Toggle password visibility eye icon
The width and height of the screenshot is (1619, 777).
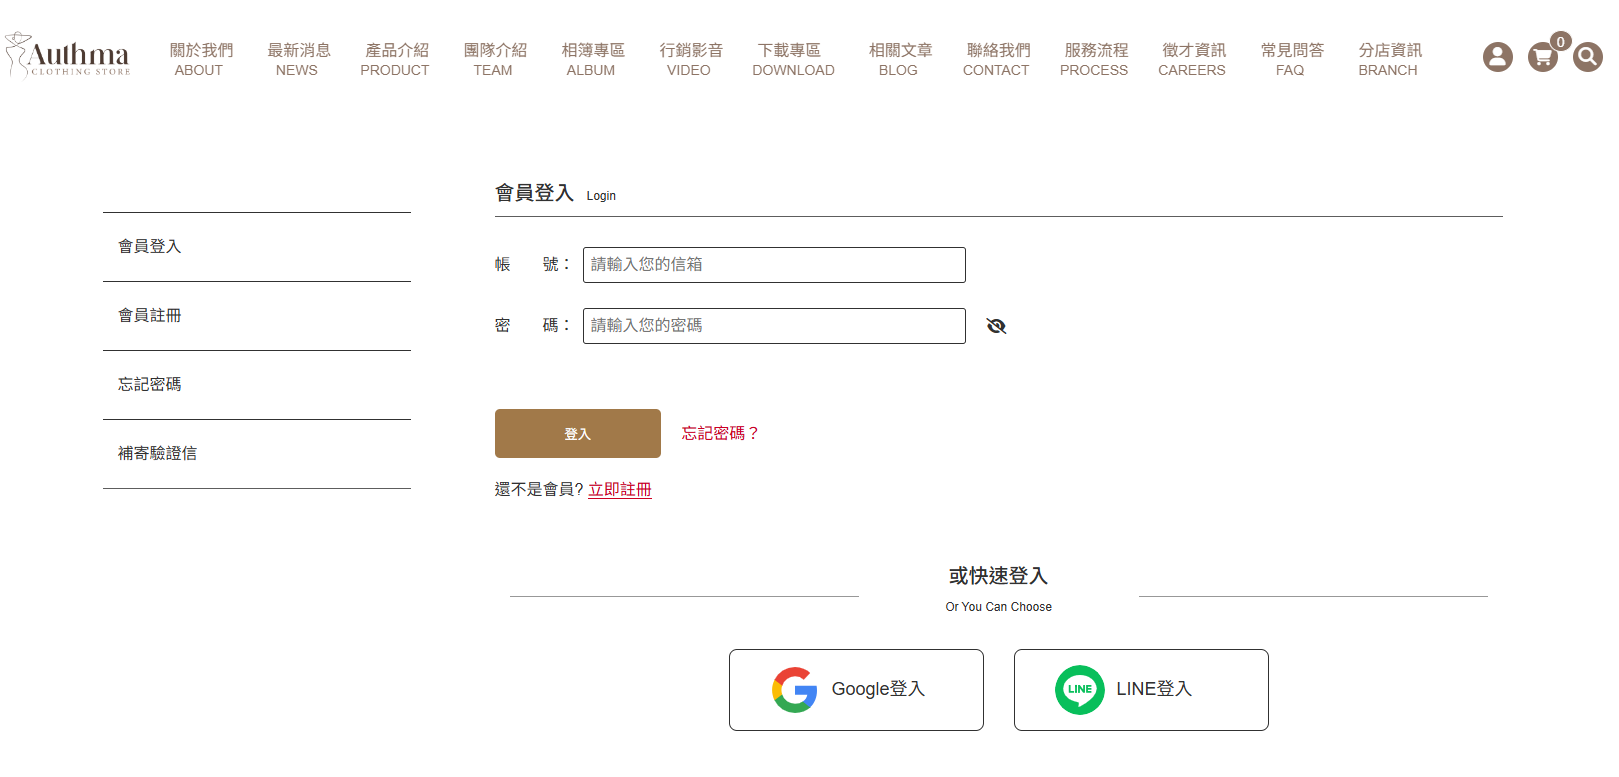(x=996, y=326)
